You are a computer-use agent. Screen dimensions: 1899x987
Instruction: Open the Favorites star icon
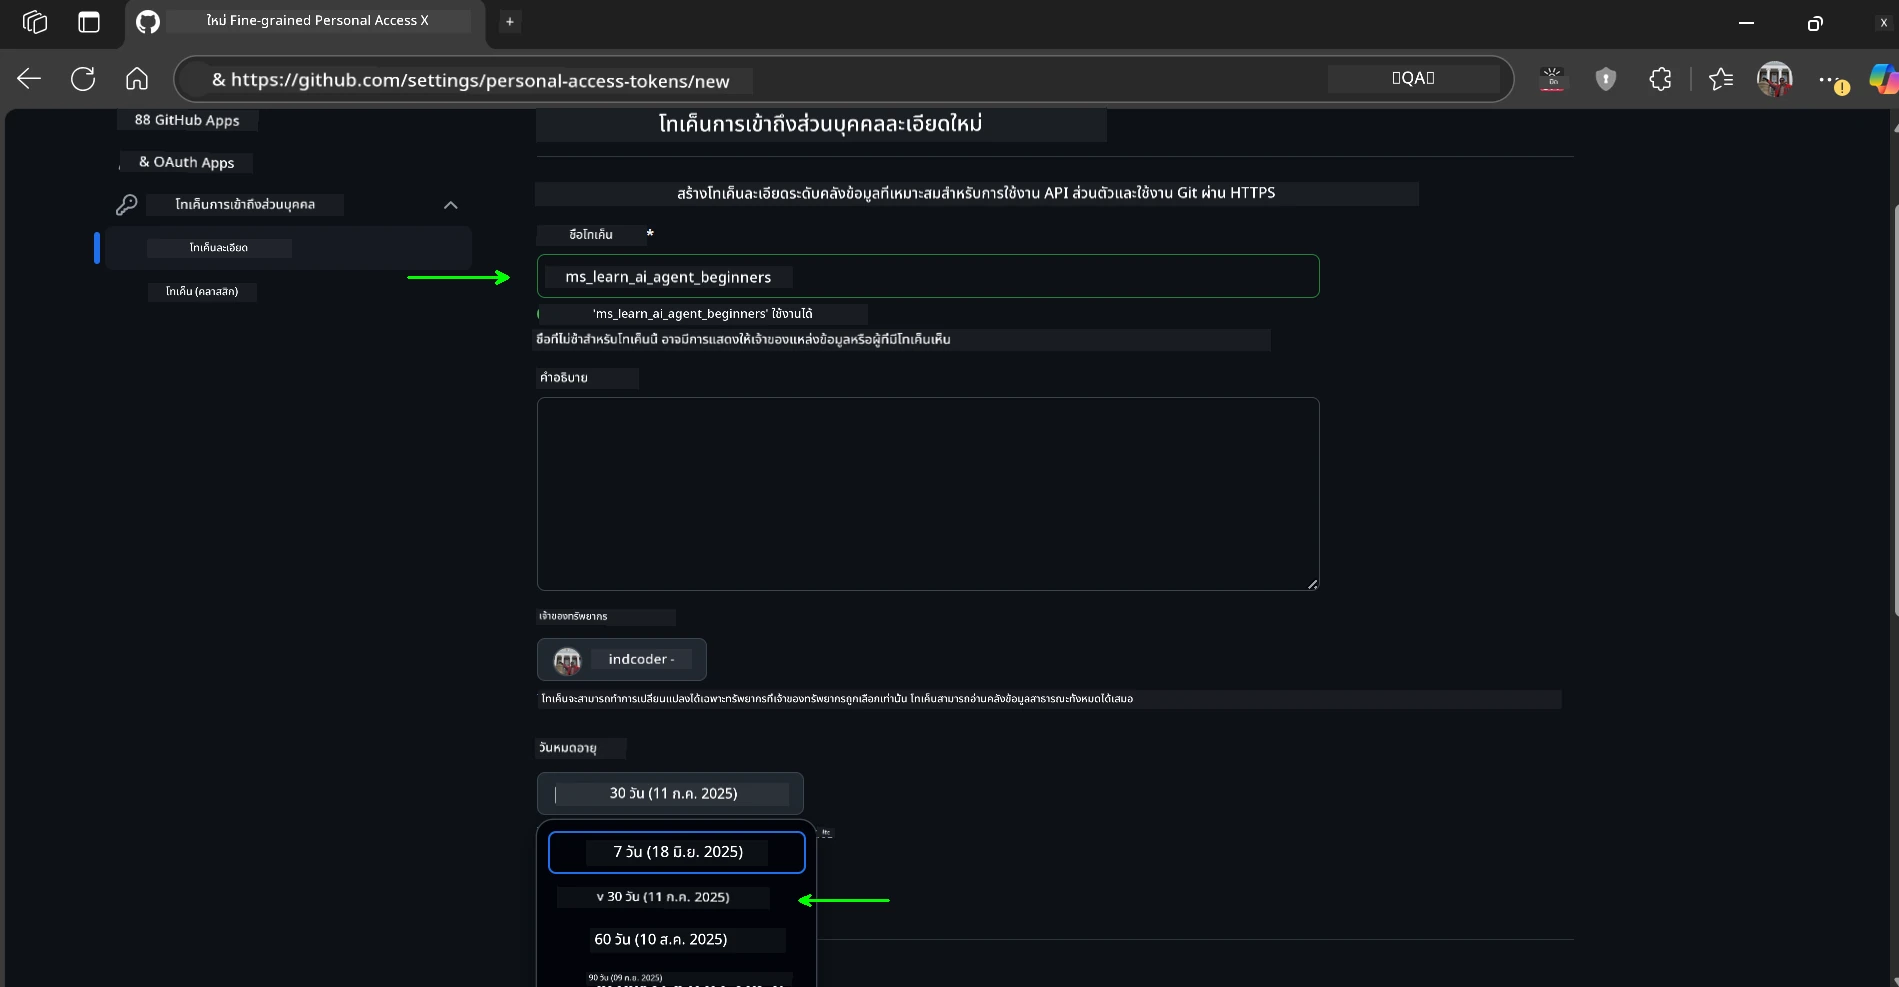[1721, 79]
